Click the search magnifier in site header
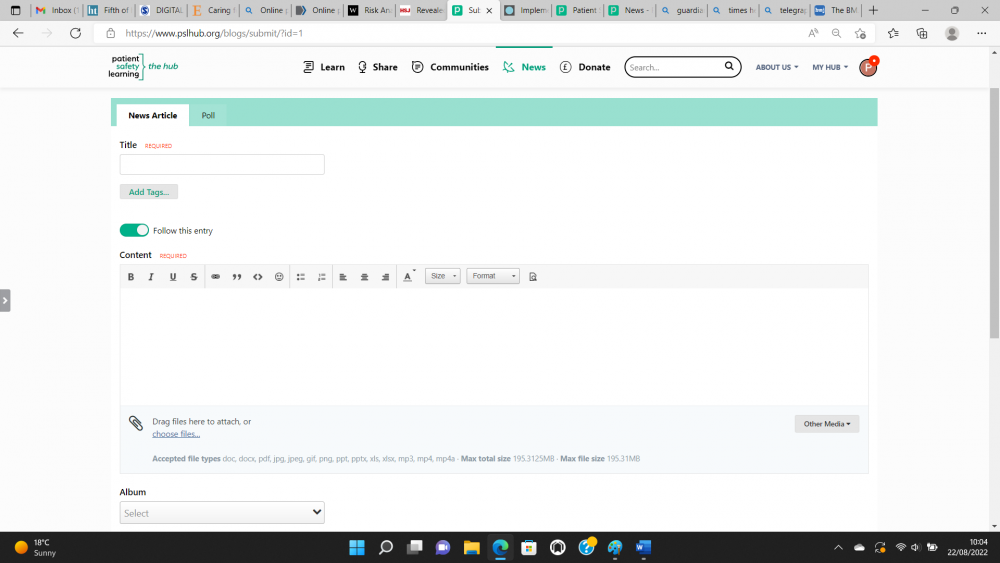The width and height of the screenshot is (1000, 563). coord(729,66)
